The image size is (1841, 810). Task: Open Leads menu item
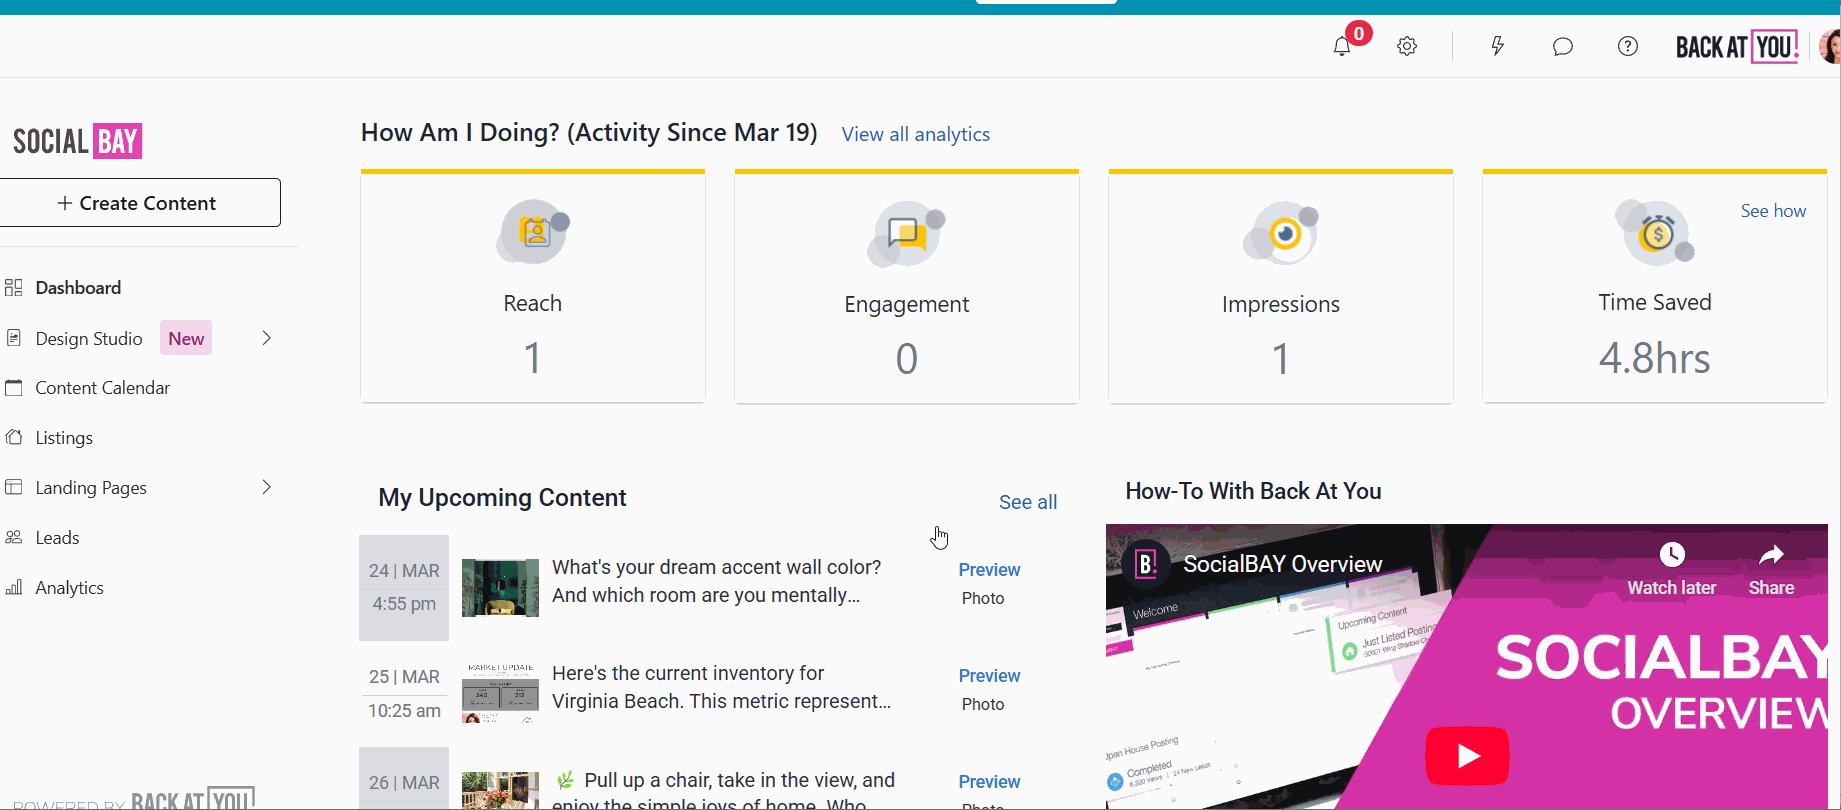point(57,538)
